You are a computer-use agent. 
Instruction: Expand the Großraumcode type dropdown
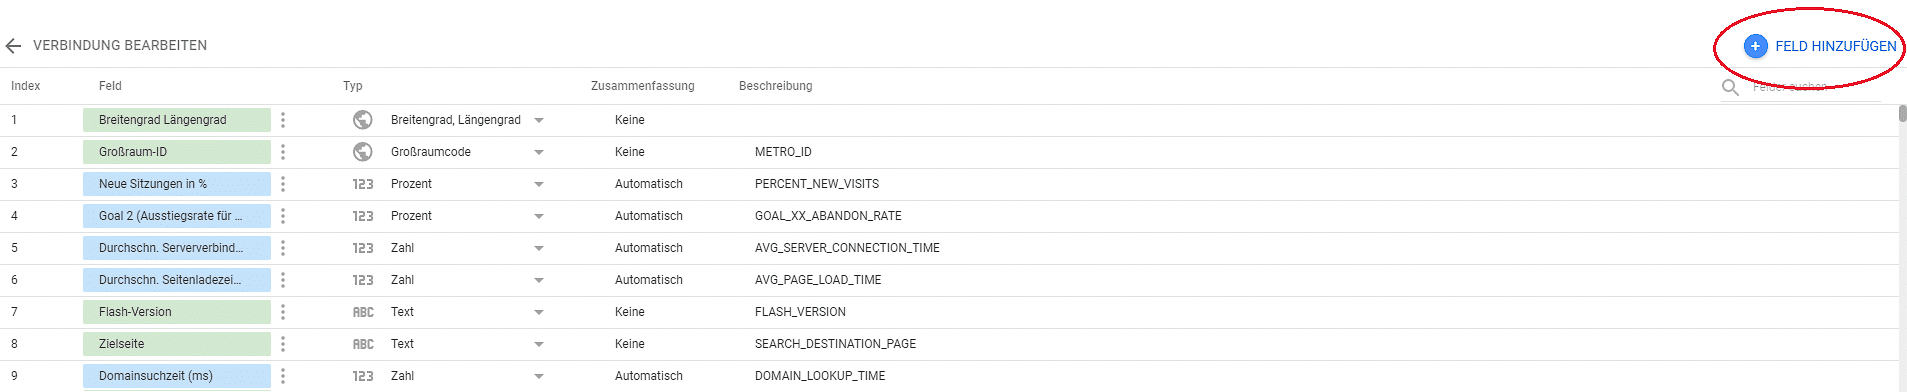(x=539, y=152)
